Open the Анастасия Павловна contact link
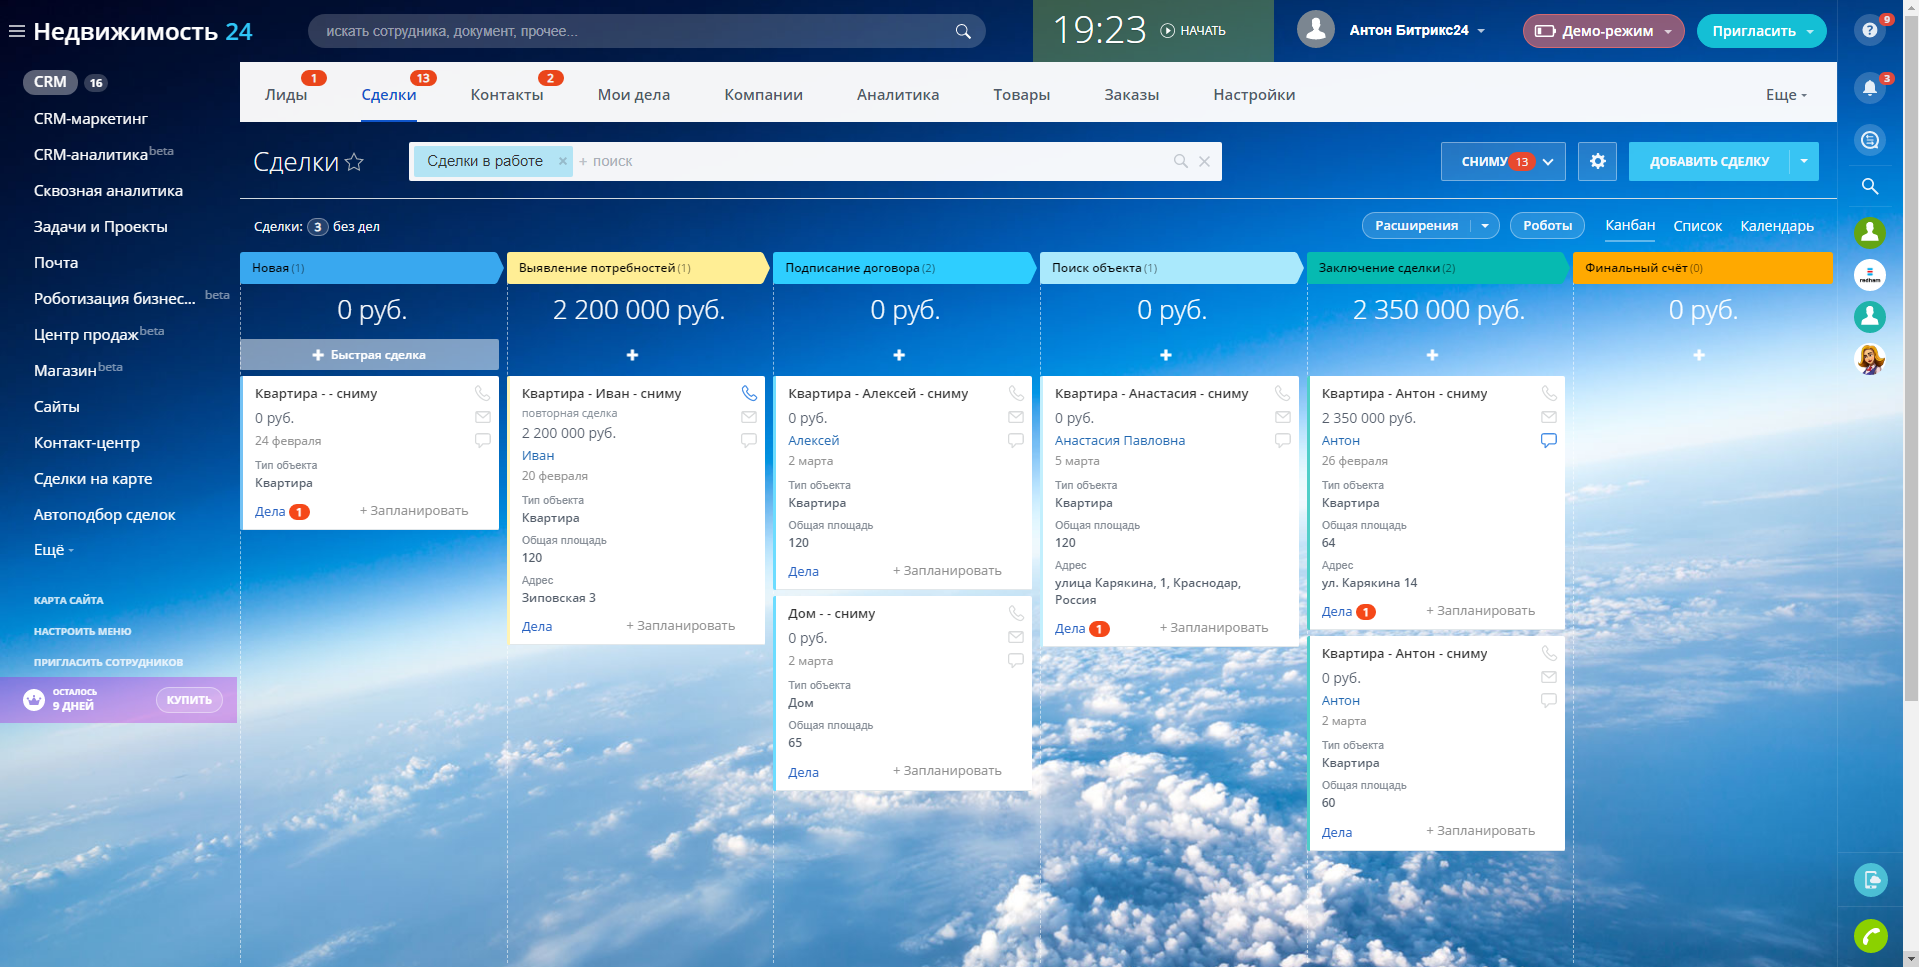The width and height of the screenshot is (1919, 967). [1120, 440]
